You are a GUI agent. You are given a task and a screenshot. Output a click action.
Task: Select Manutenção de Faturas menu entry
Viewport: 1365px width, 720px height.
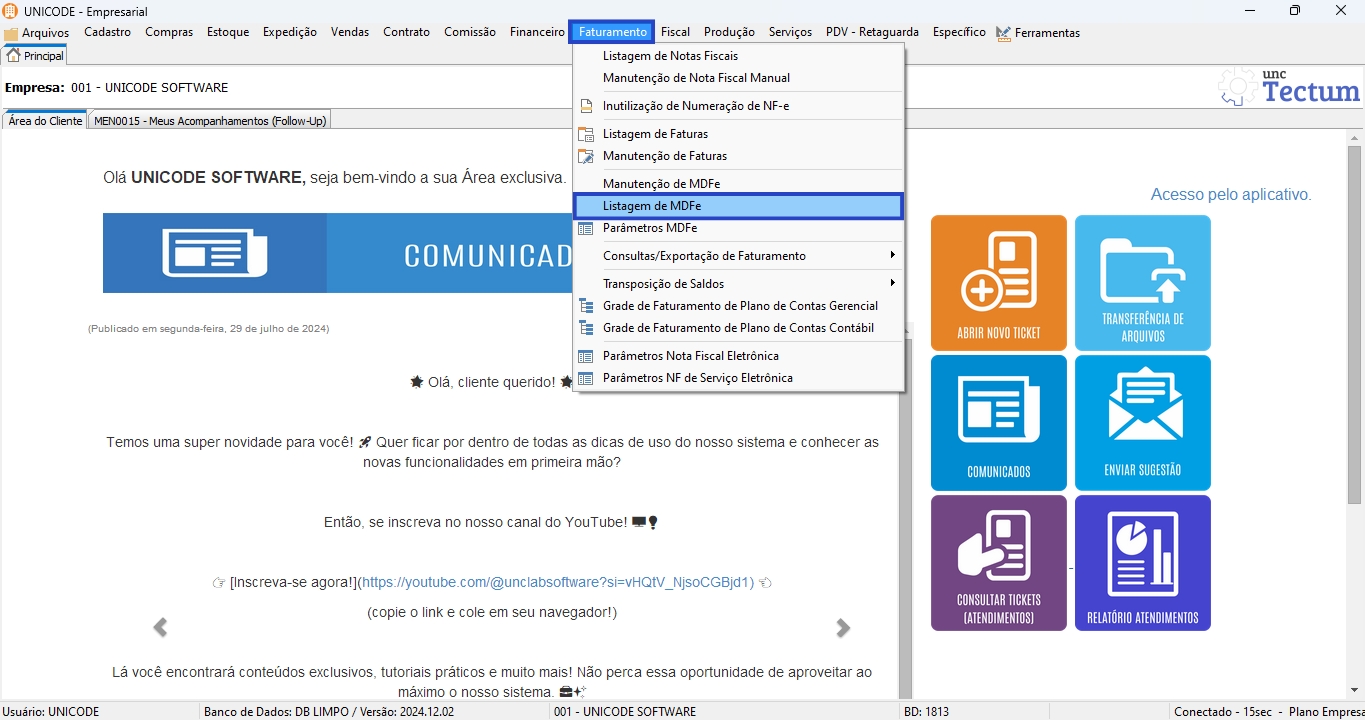tap(664, 156)
